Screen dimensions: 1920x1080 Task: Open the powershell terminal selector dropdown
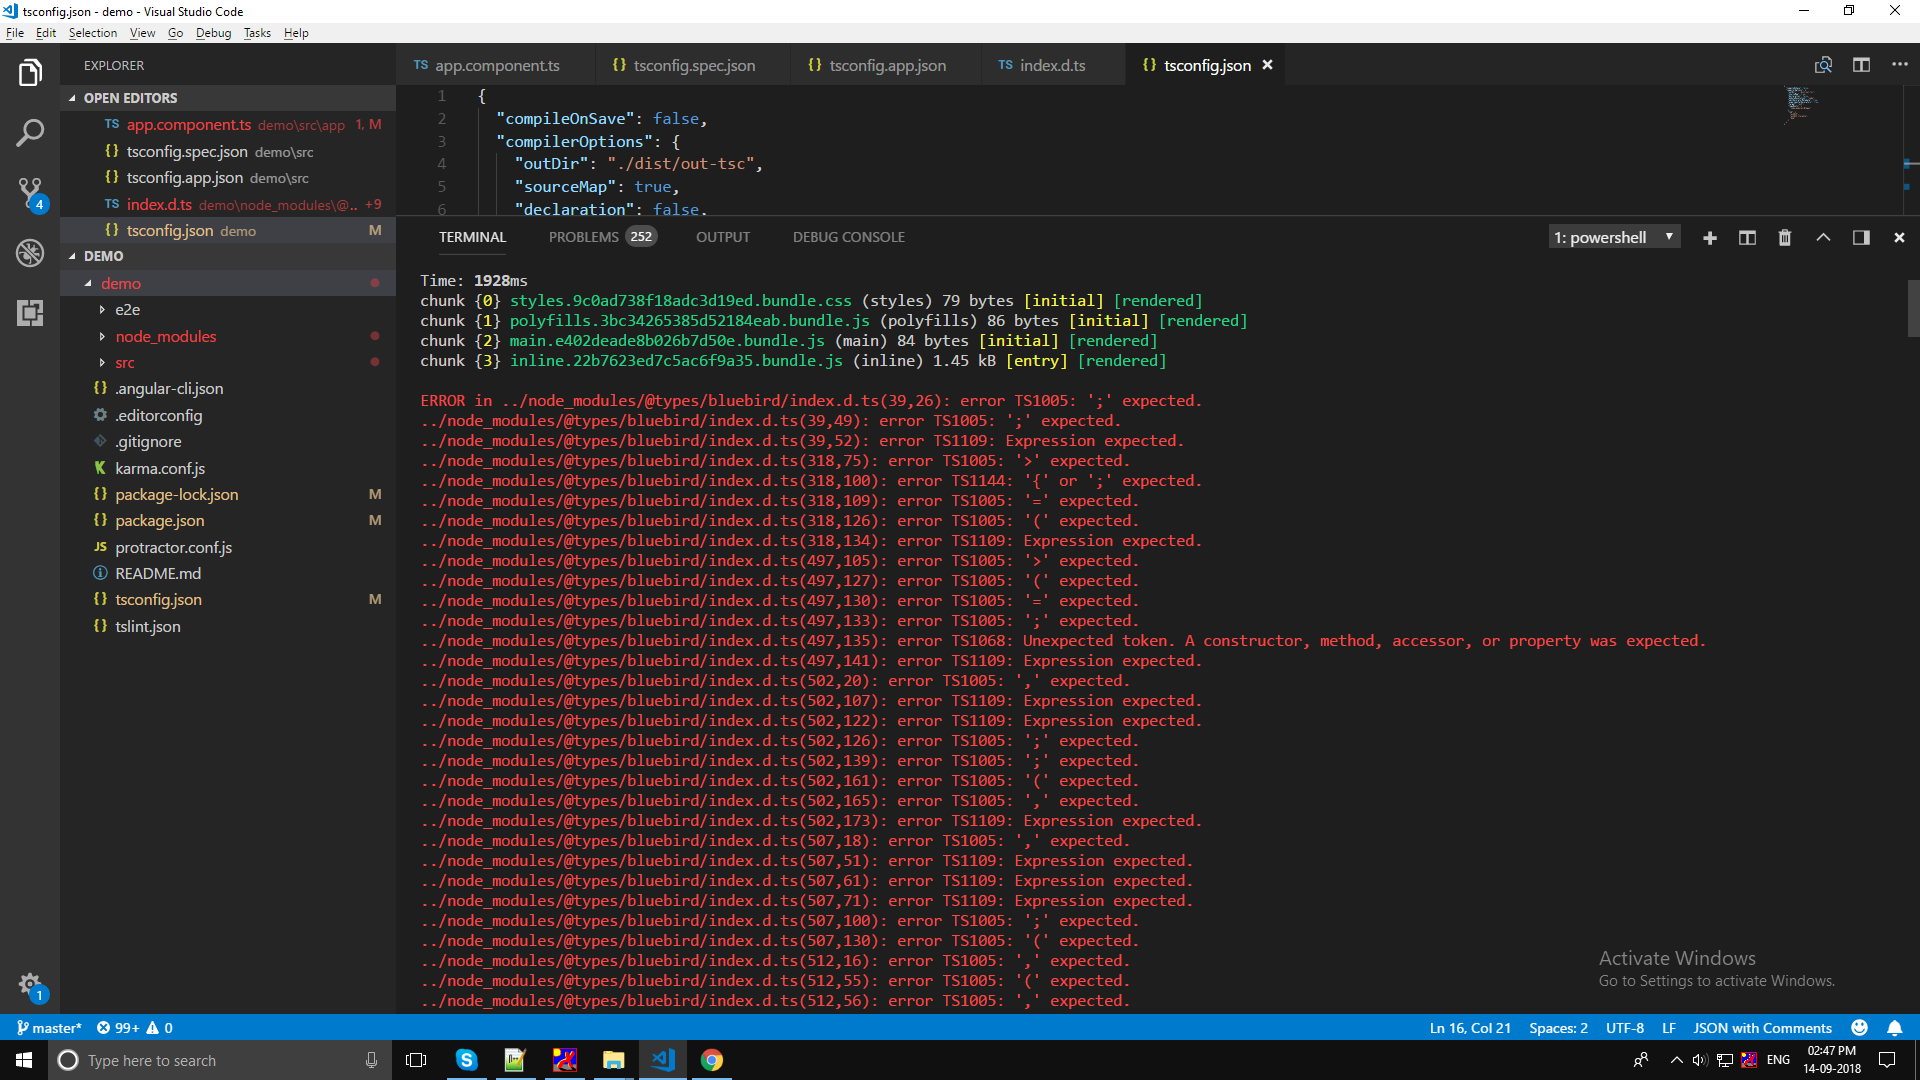tap(1614, 238)
